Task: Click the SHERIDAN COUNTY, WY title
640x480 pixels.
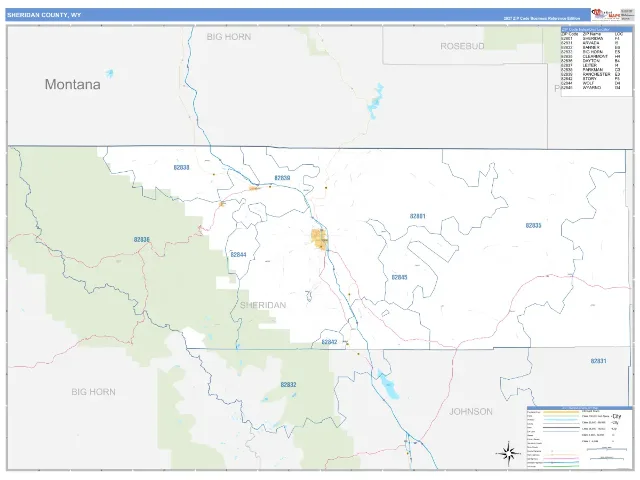Action: (44, 15)
